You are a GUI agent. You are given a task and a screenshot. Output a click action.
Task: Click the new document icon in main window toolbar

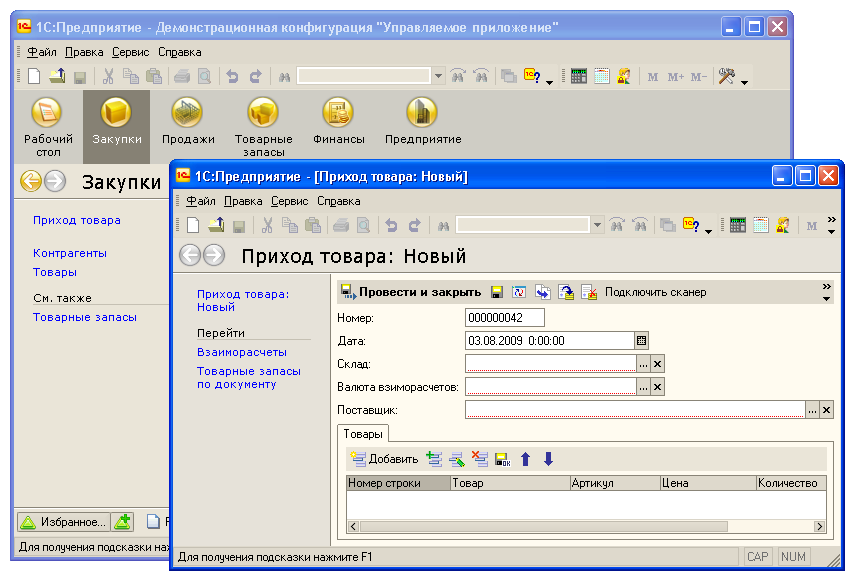point(34,76)
